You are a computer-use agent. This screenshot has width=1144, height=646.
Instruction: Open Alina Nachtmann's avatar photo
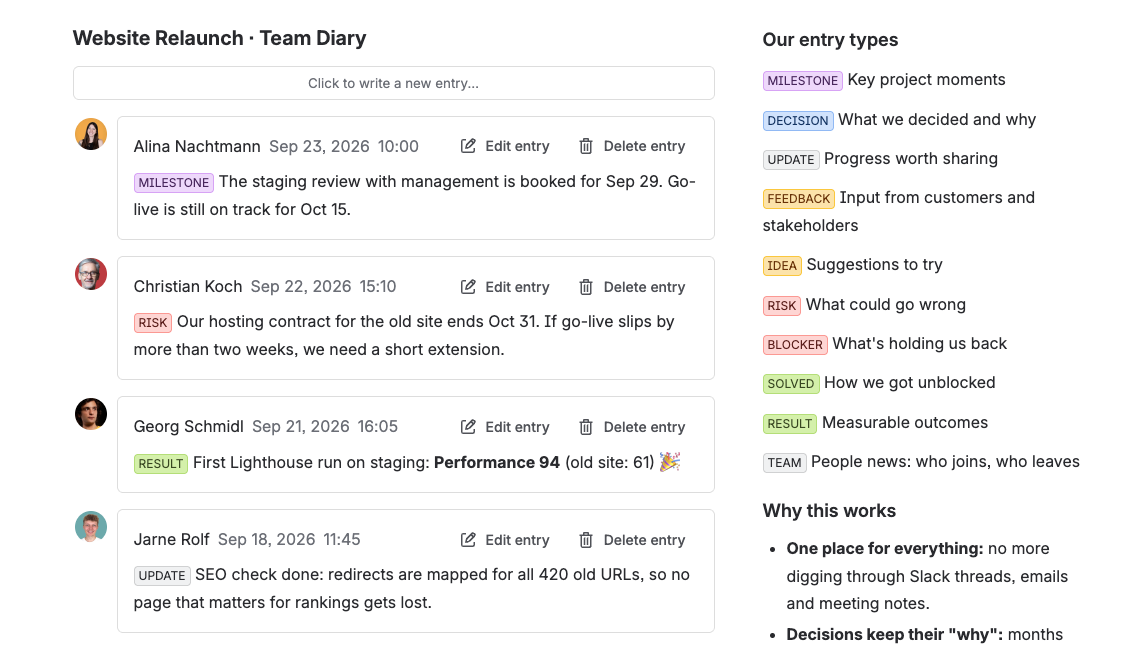click(x=91, y=134)
